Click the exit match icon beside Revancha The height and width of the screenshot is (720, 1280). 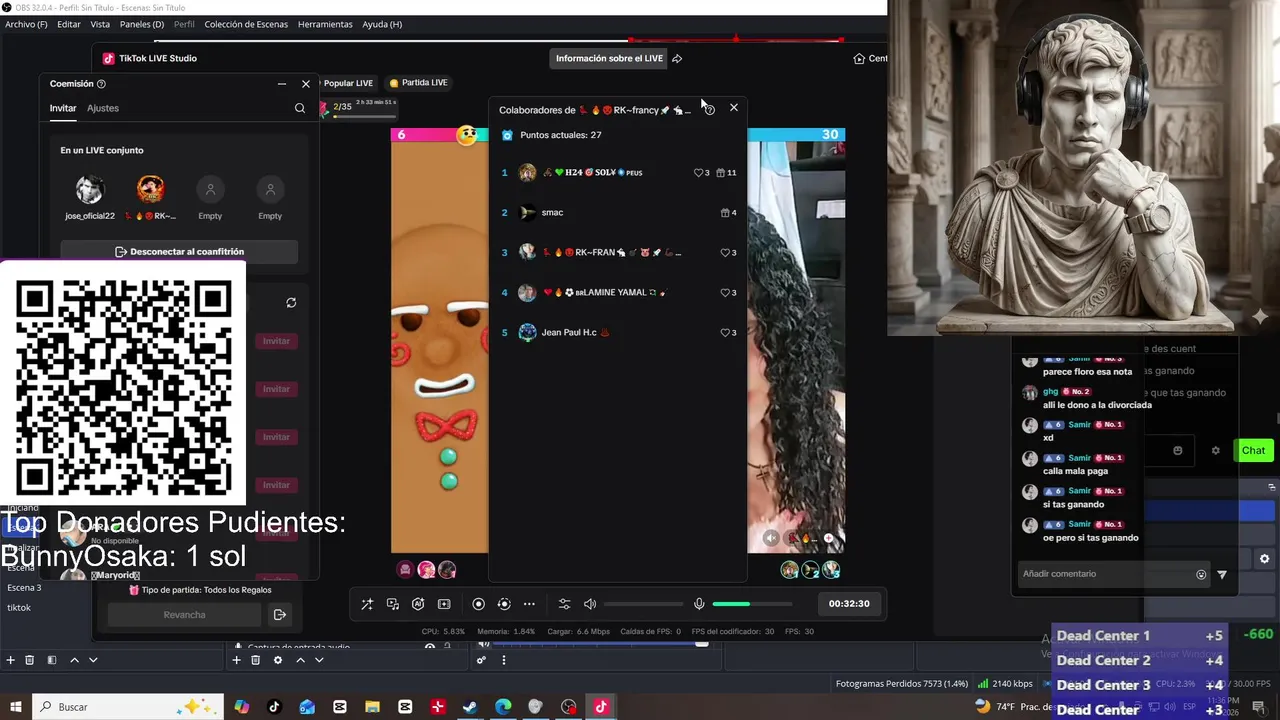(x=280, y=615)
